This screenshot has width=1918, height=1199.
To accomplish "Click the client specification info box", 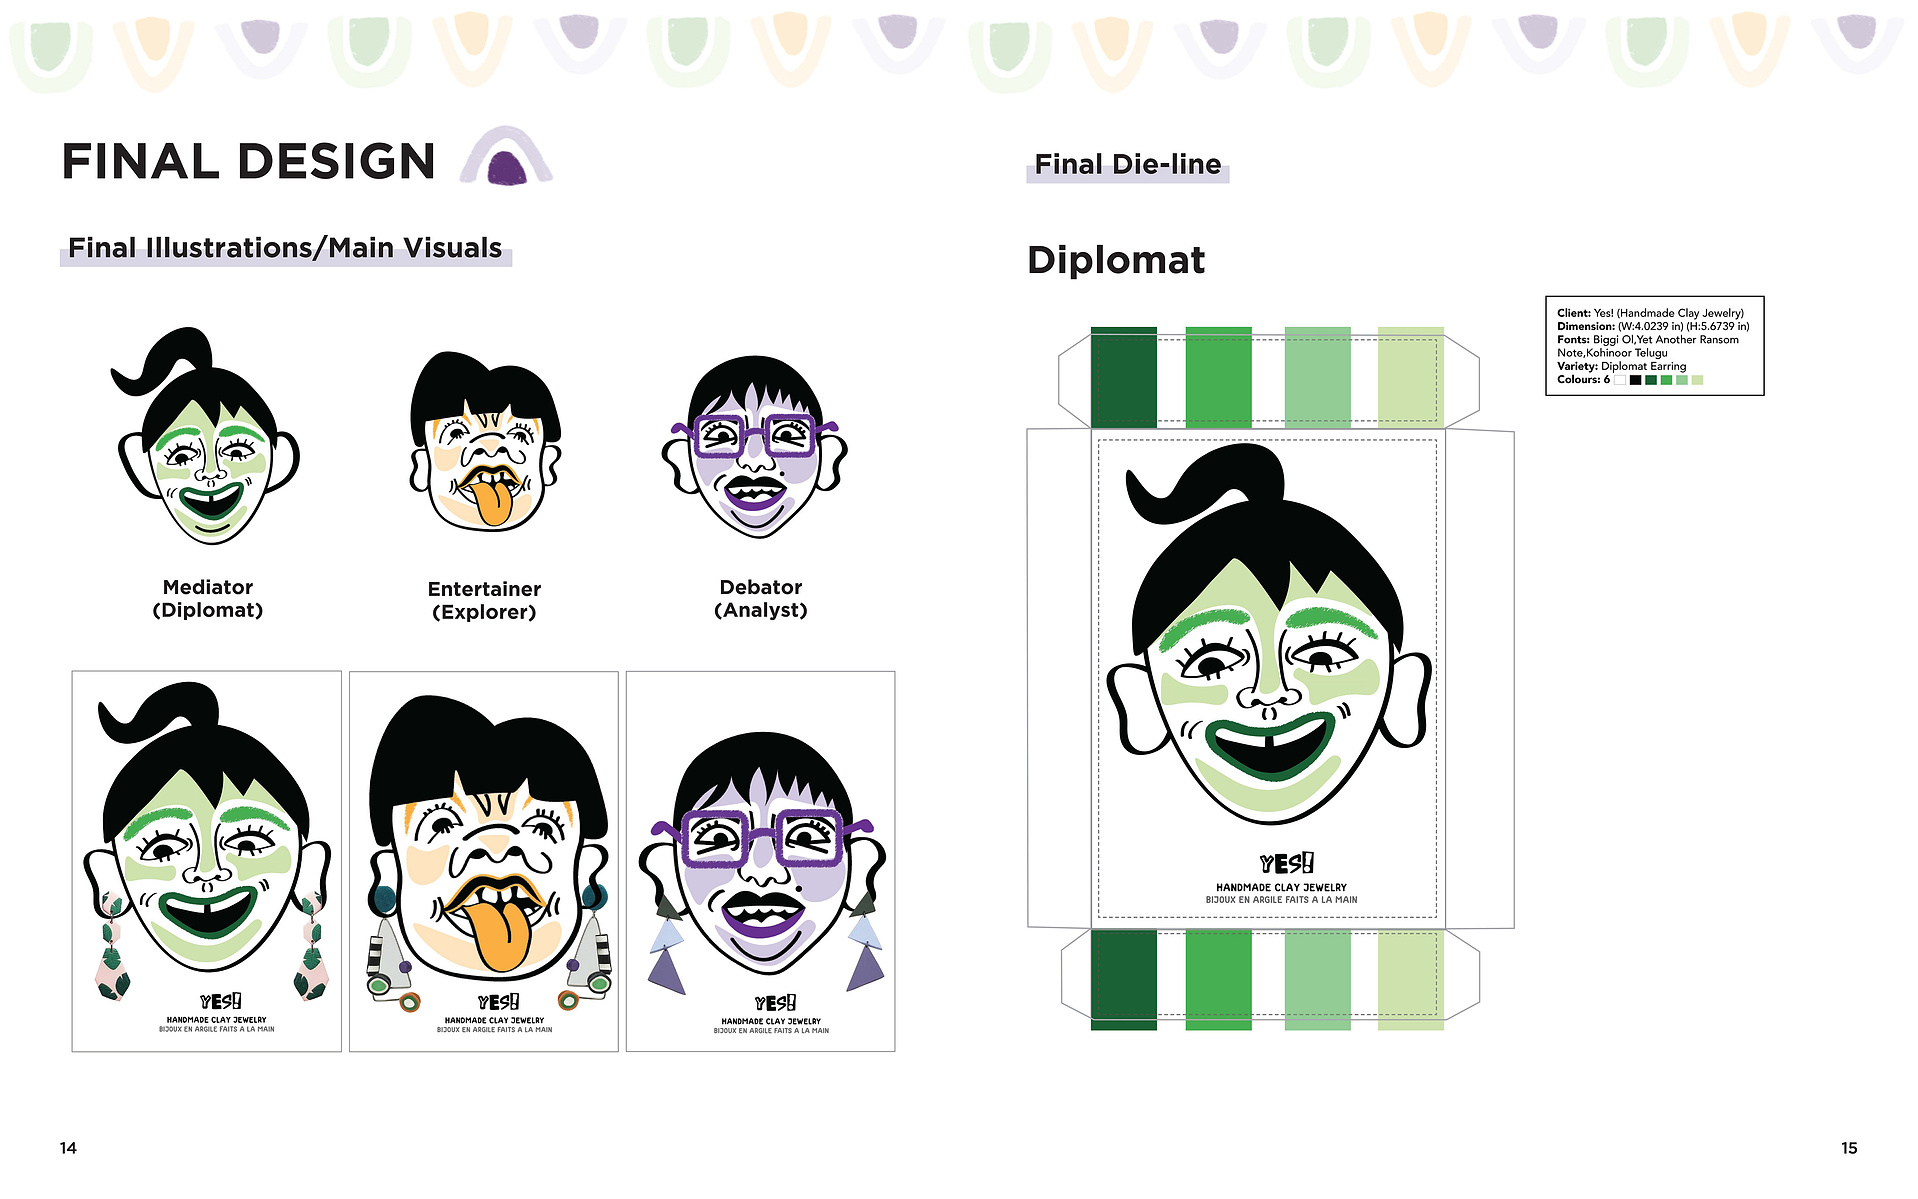I will point(1654,346).
